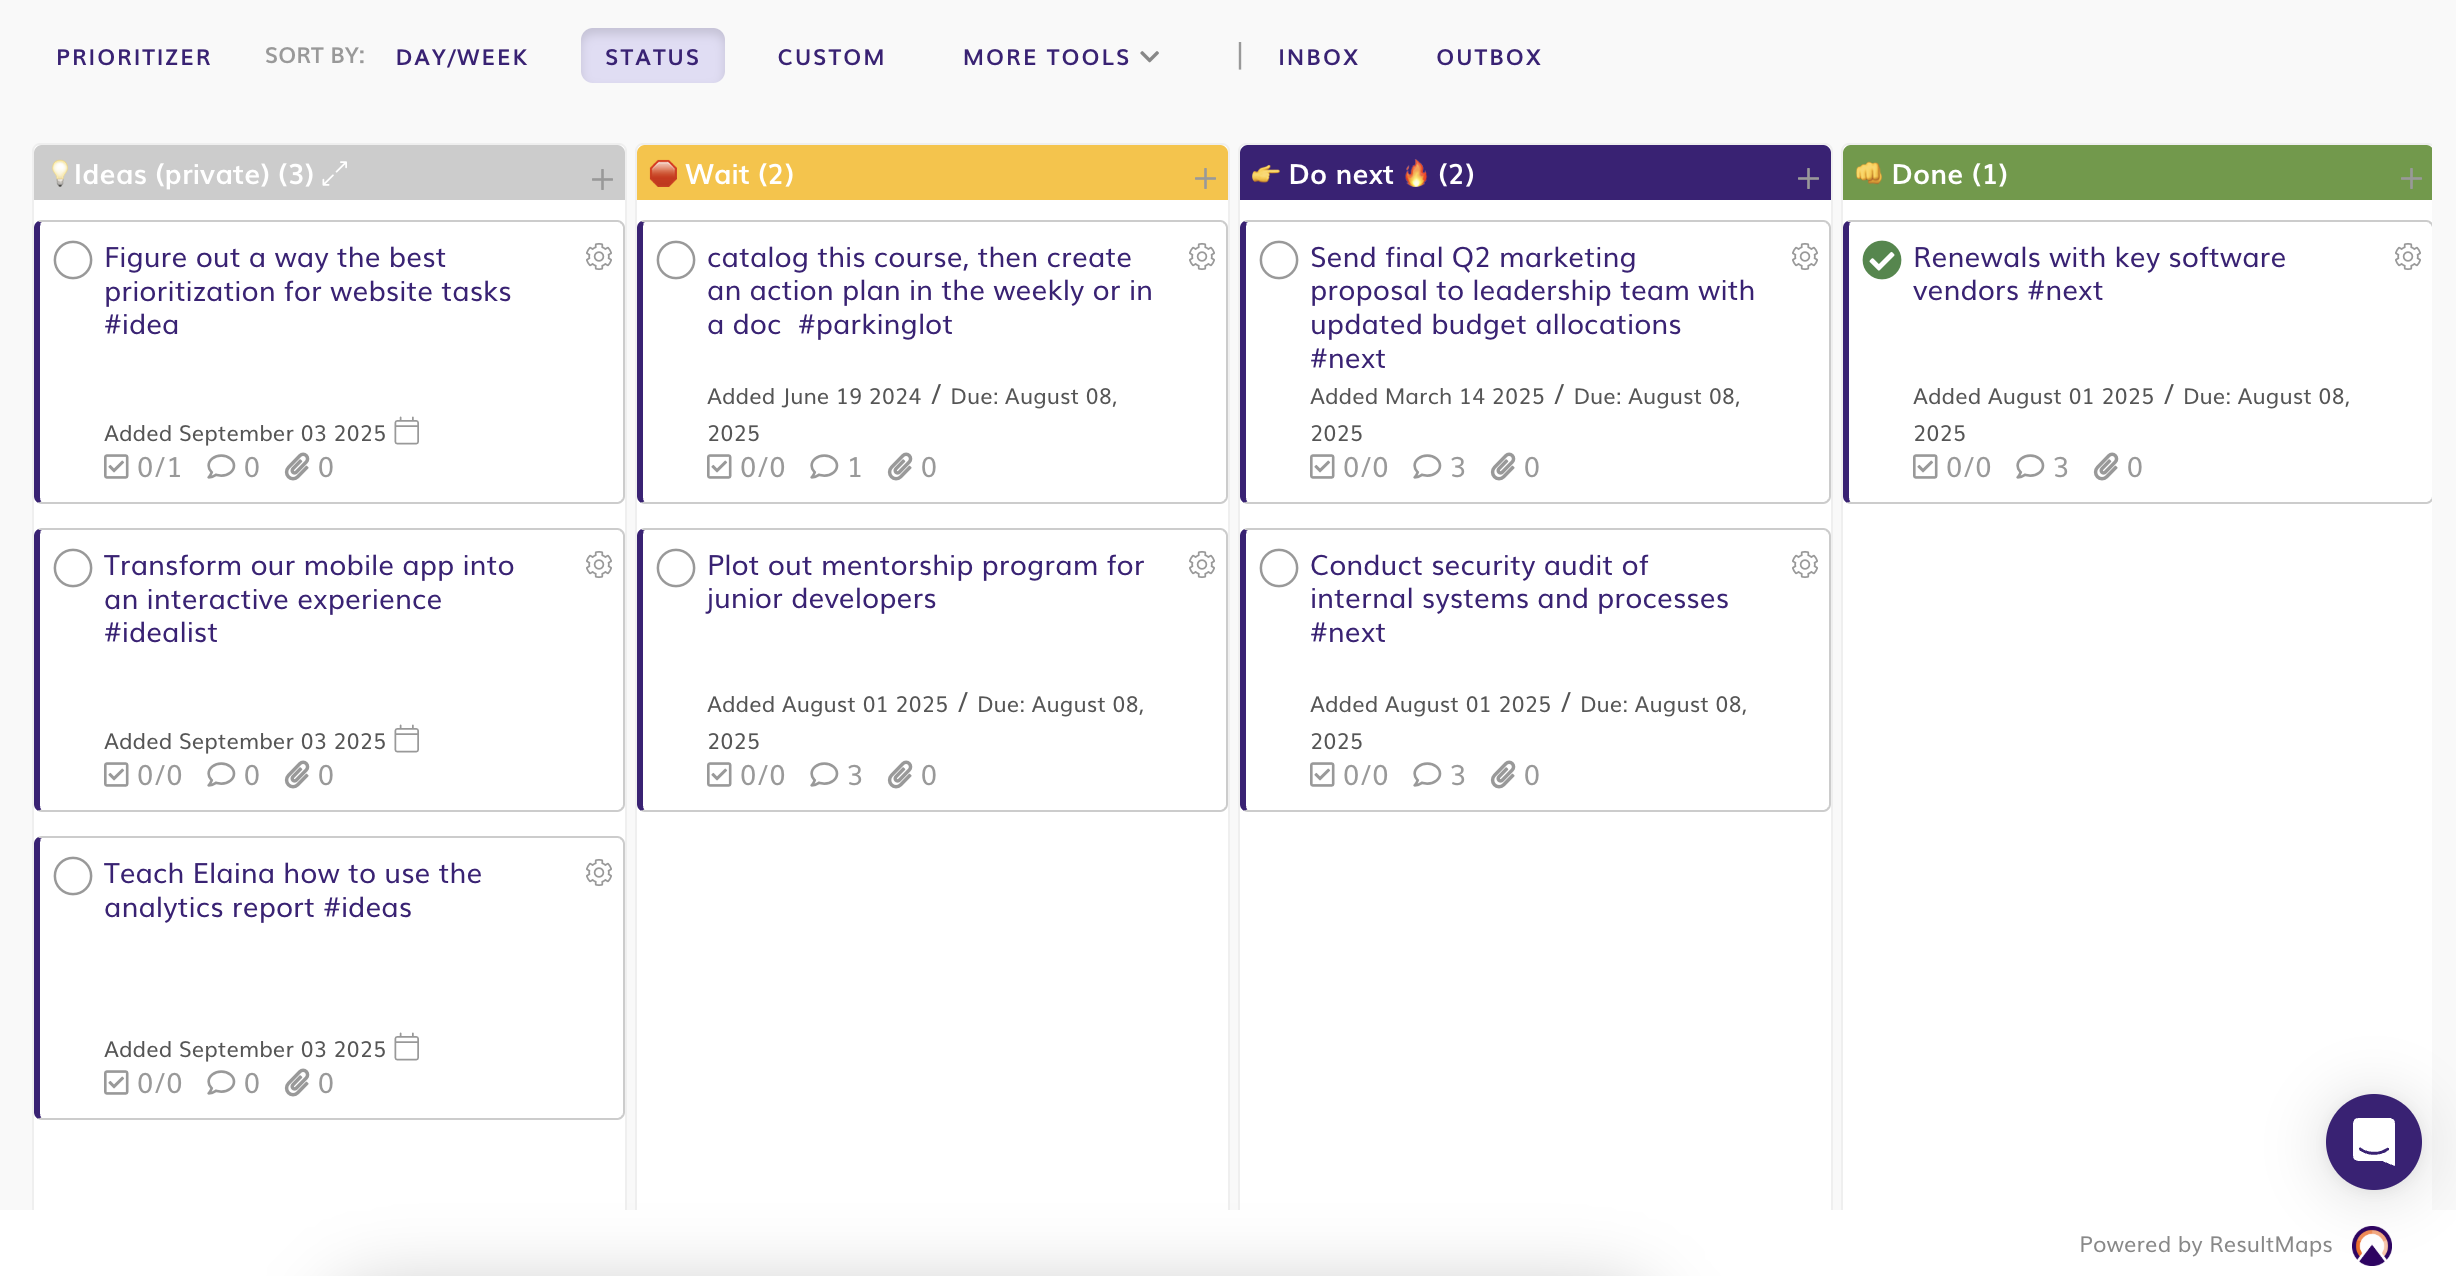Expand the Ideas (private) column arrow

coord(335,173)
